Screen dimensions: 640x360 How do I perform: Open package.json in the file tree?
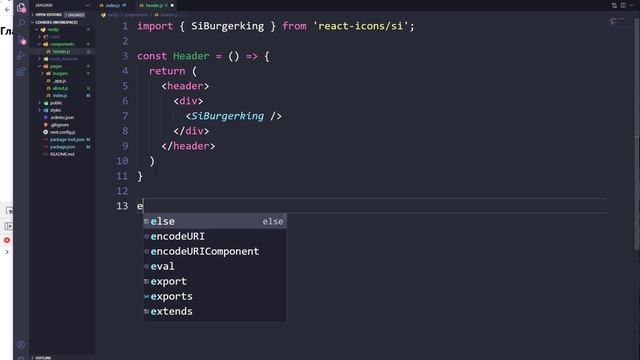point(62,147)
